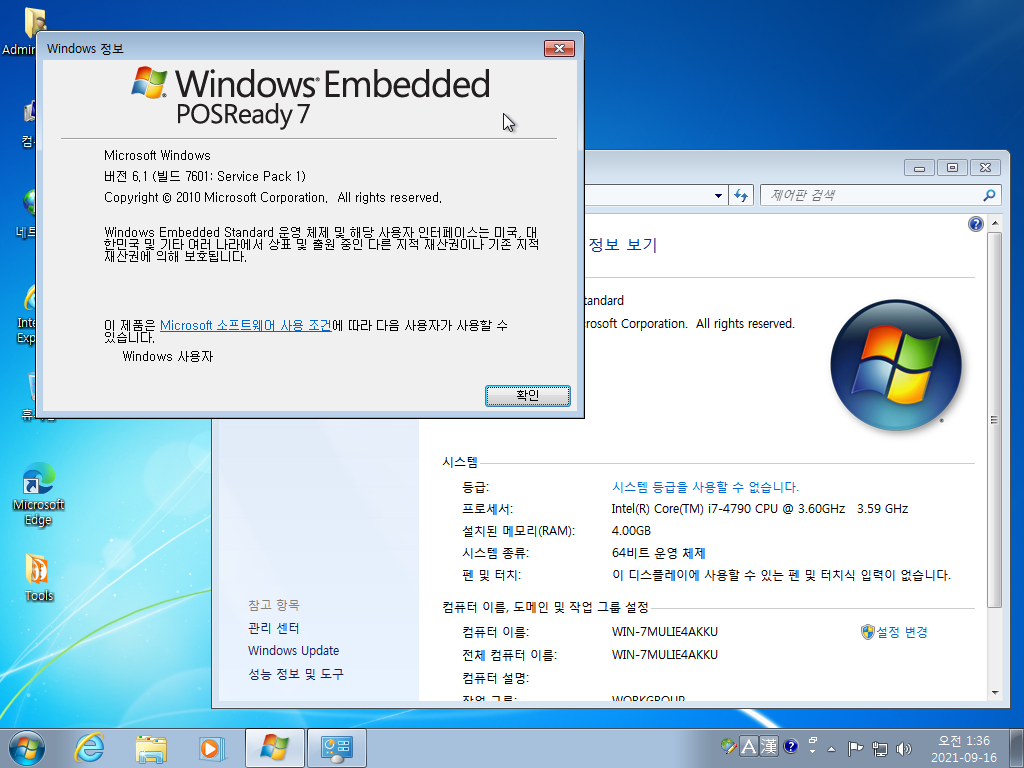Open Windows Explorer folder taskbar icon
The width and height of the screenshot is (1024, 768).
(151, 748)
